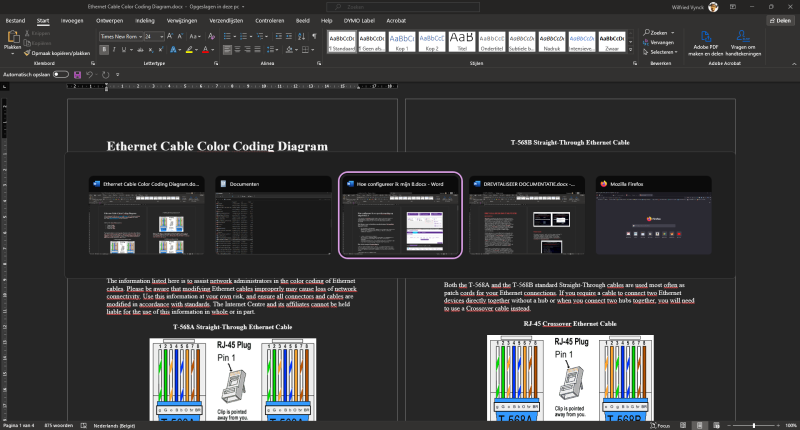Switch to the Verzendlijsten tab
This screenshot has height=430, width=800.
227,20
